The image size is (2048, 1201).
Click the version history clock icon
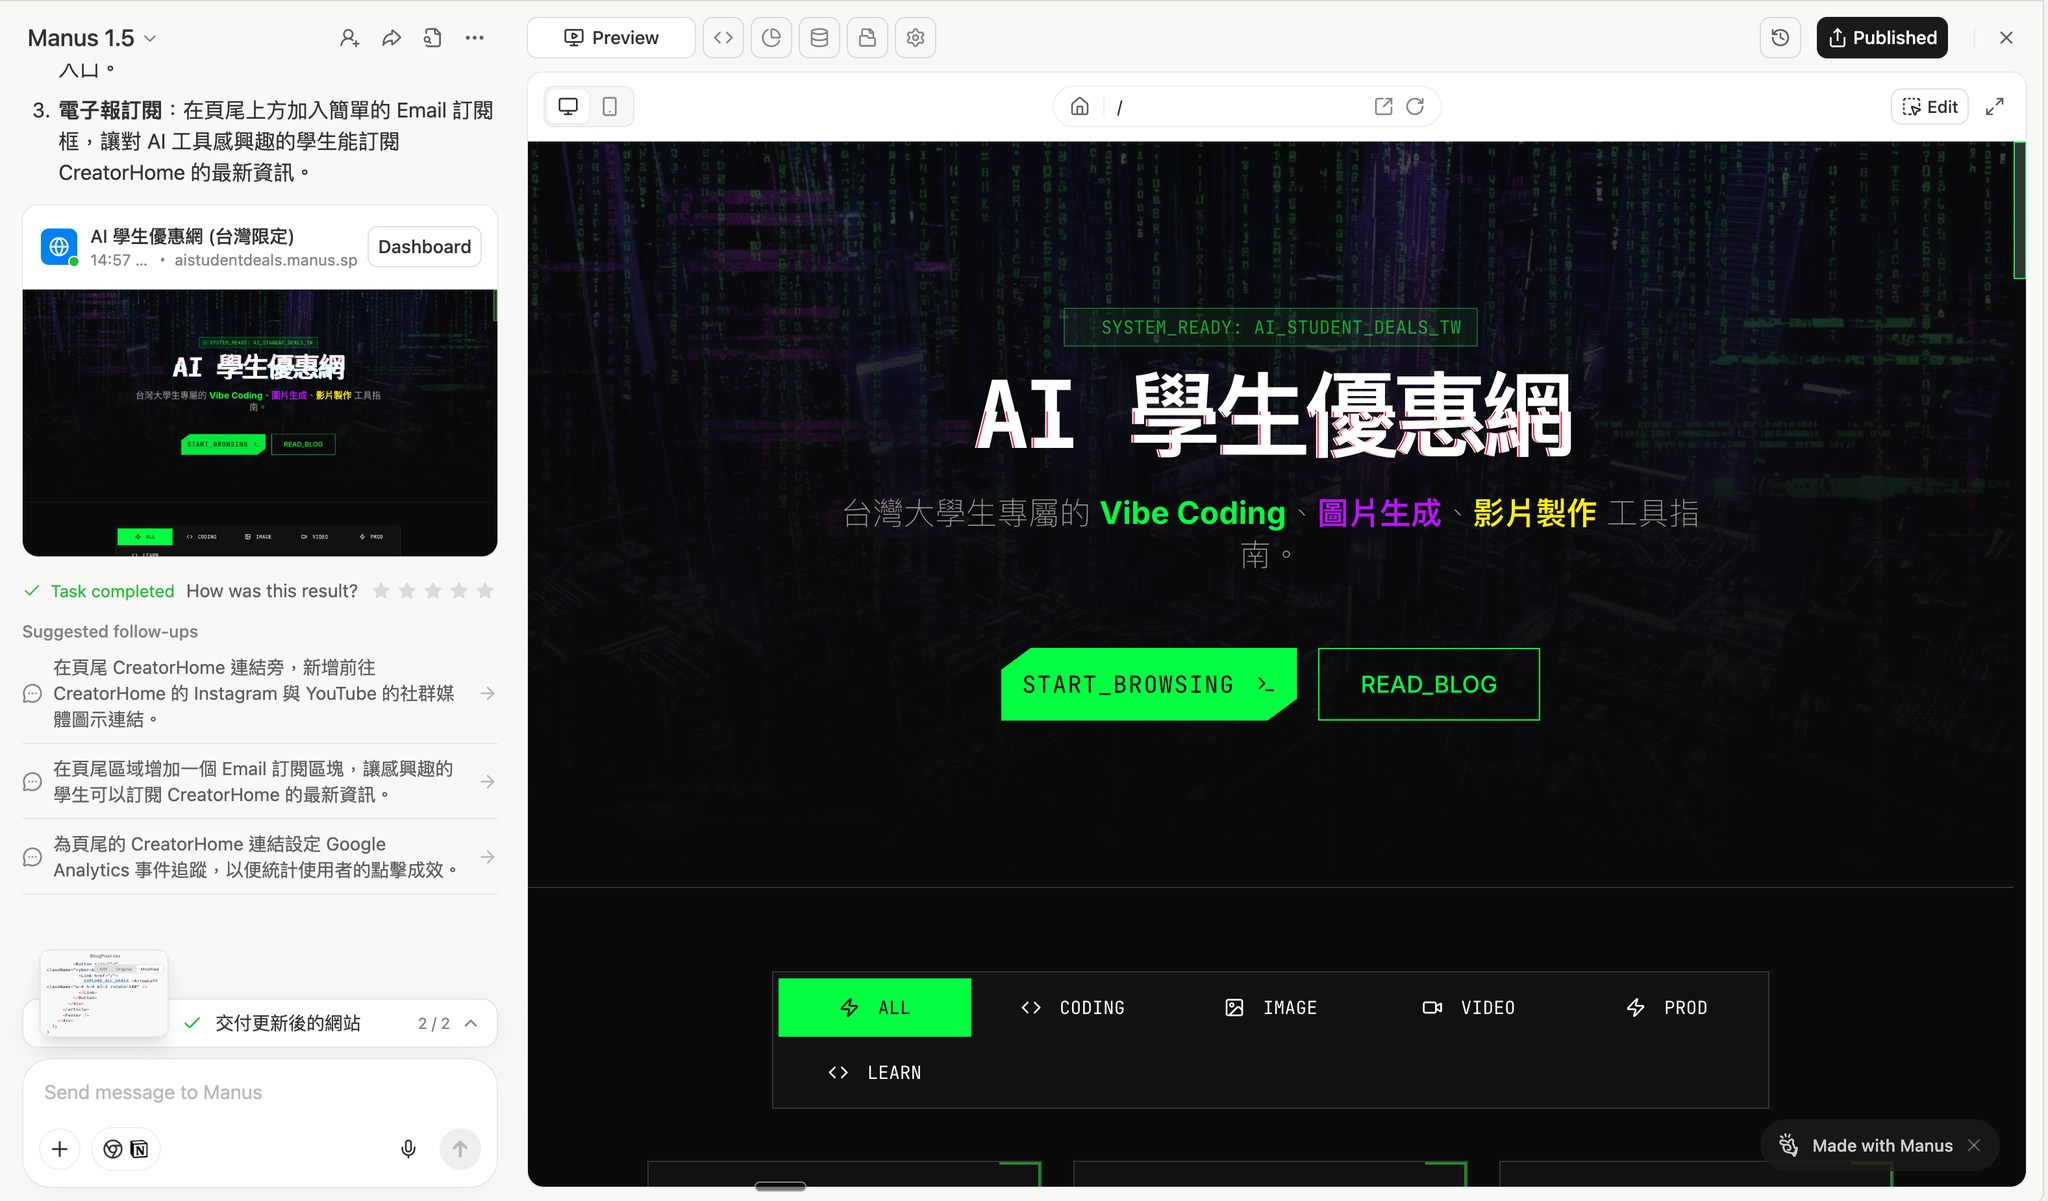coord(1780,38)
